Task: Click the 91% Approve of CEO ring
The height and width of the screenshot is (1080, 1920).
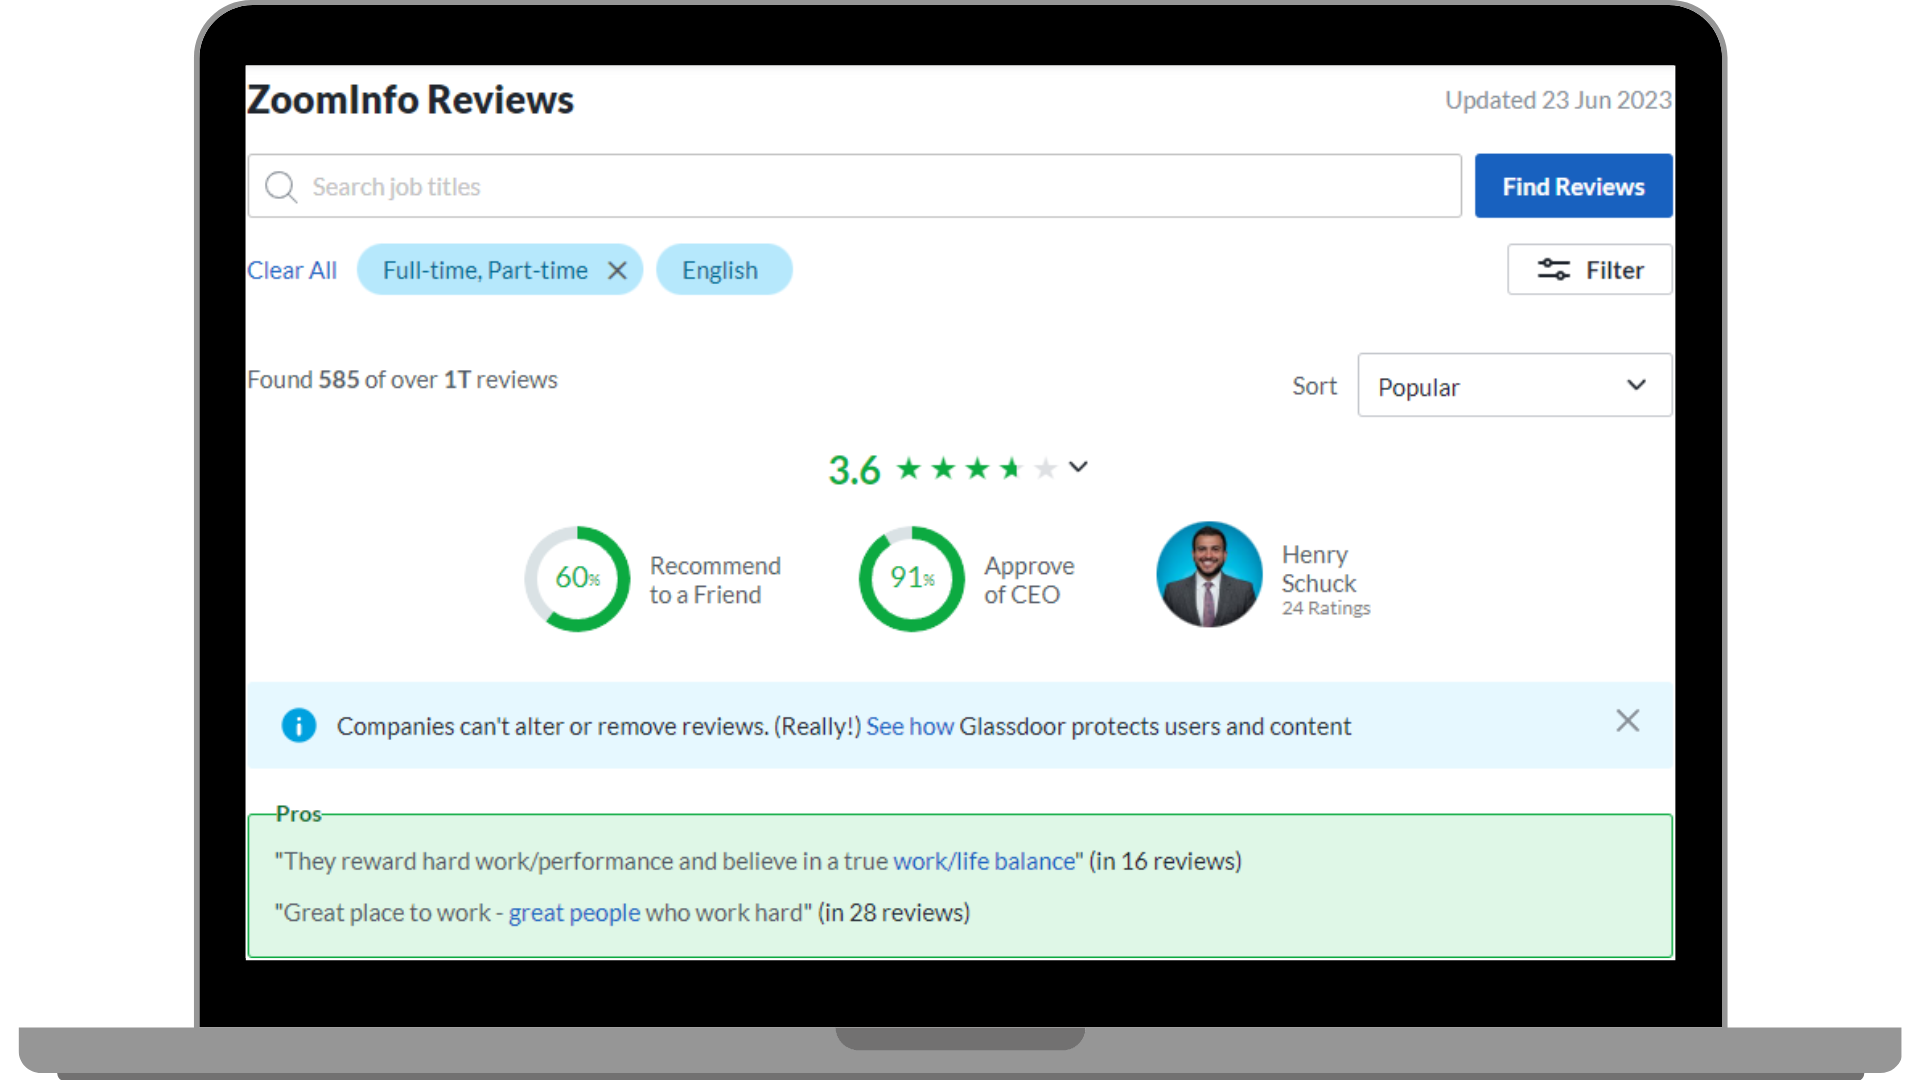Action: [911, 578]
